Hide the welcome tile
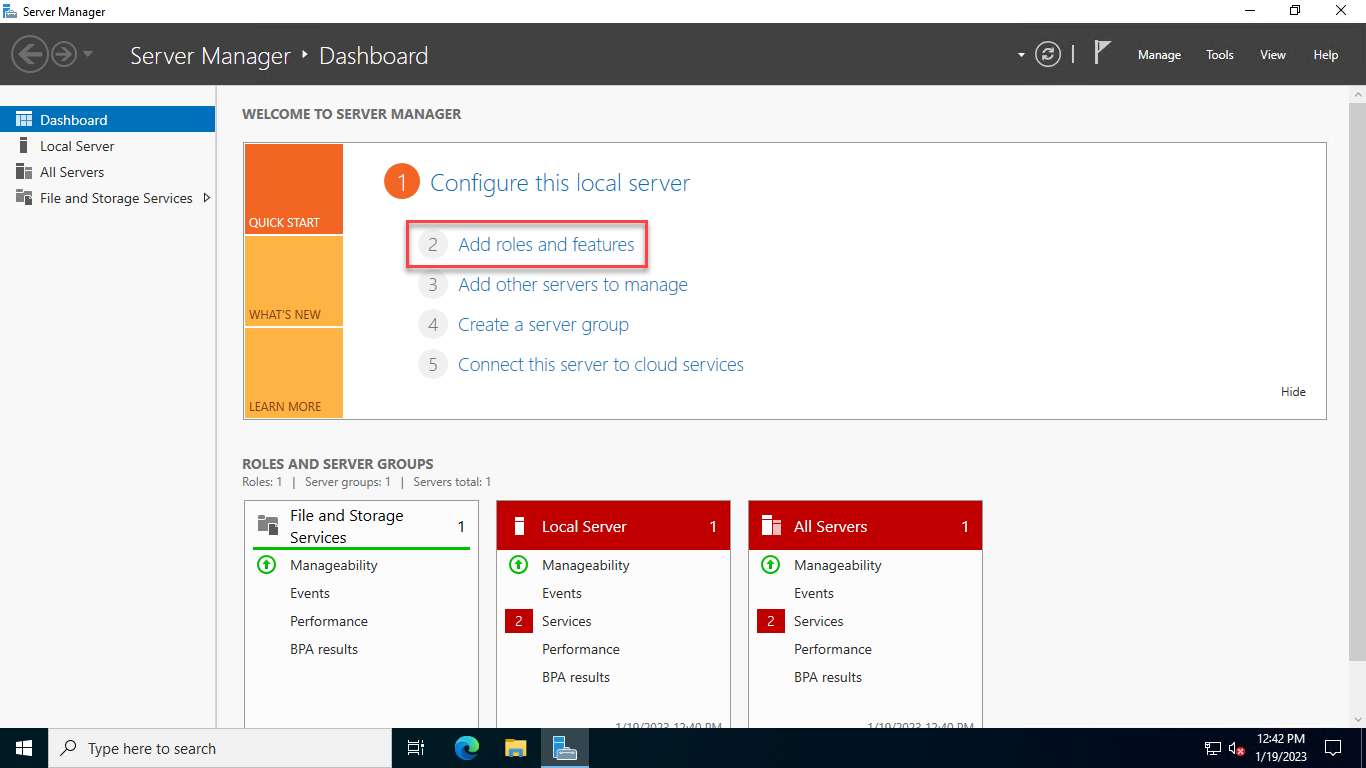The width and height of the screenshot is (1366, 768). (x=1293, y=392)
